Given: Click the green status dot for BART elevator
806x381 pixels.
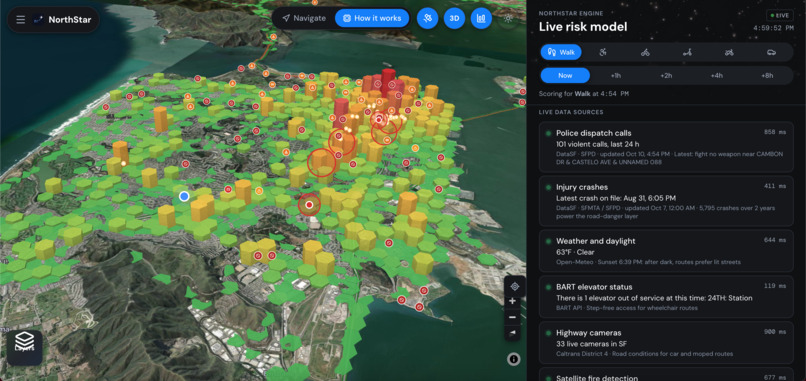Looking at the screenshot, I should coord(548,287).
